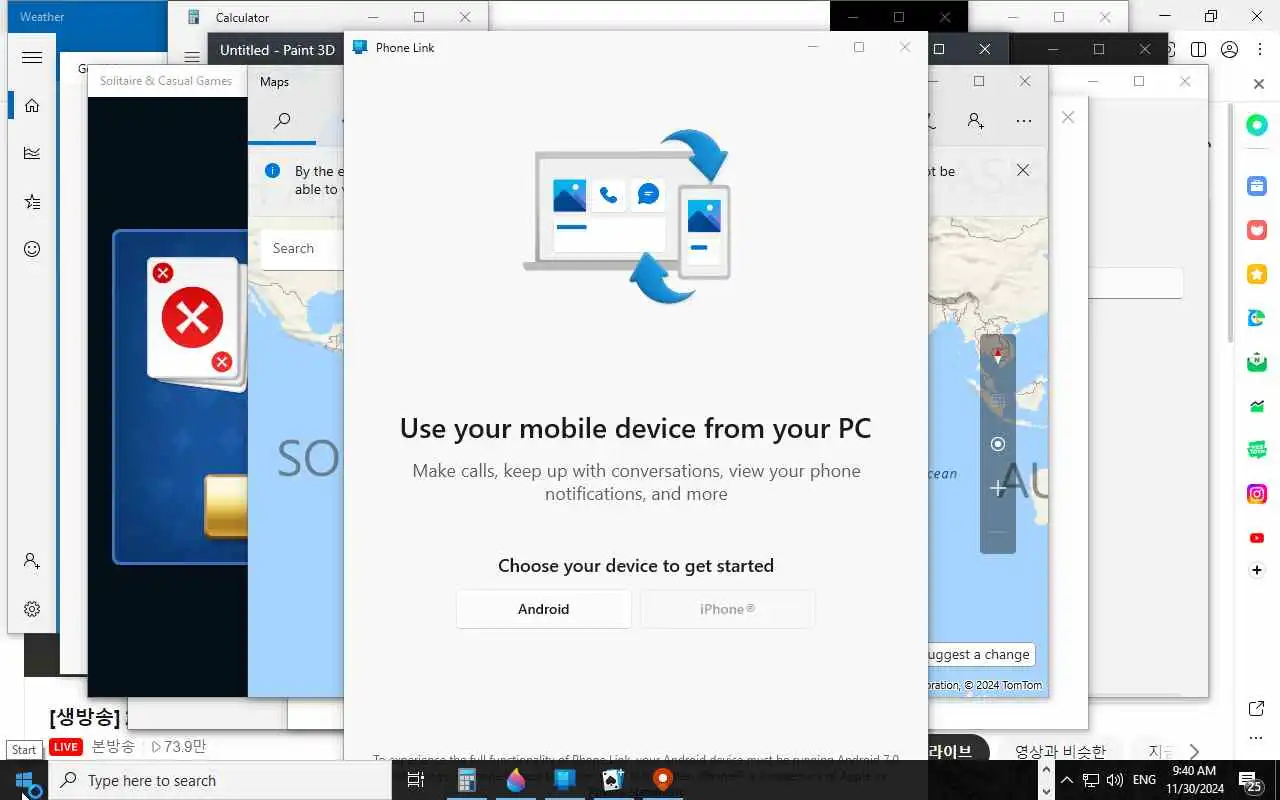1280x800 pixels.
Task: Open Task View in taskbar
Action: point(416,781)
